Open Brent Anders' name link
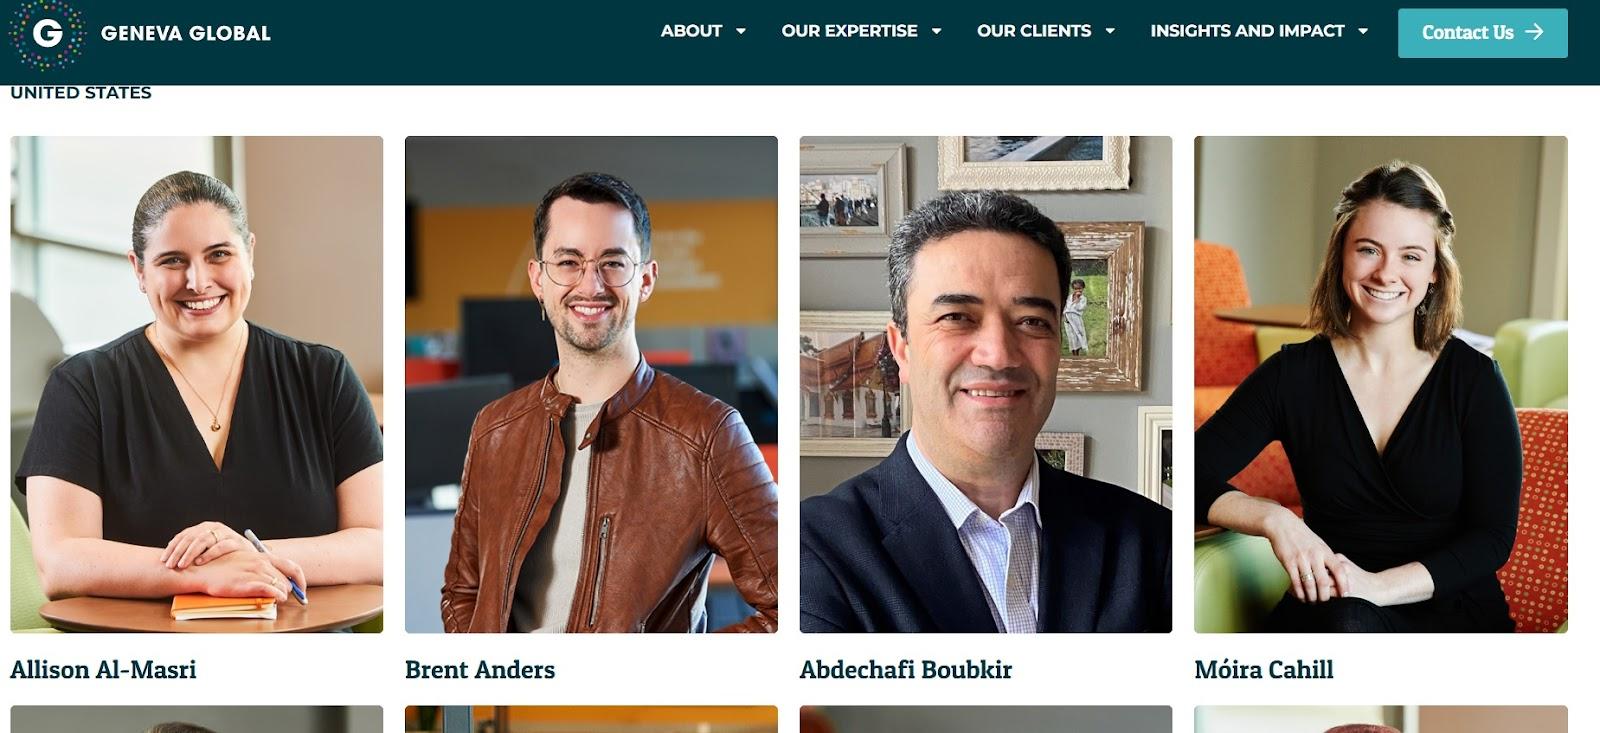The image size is (1600, 733). 480,669
